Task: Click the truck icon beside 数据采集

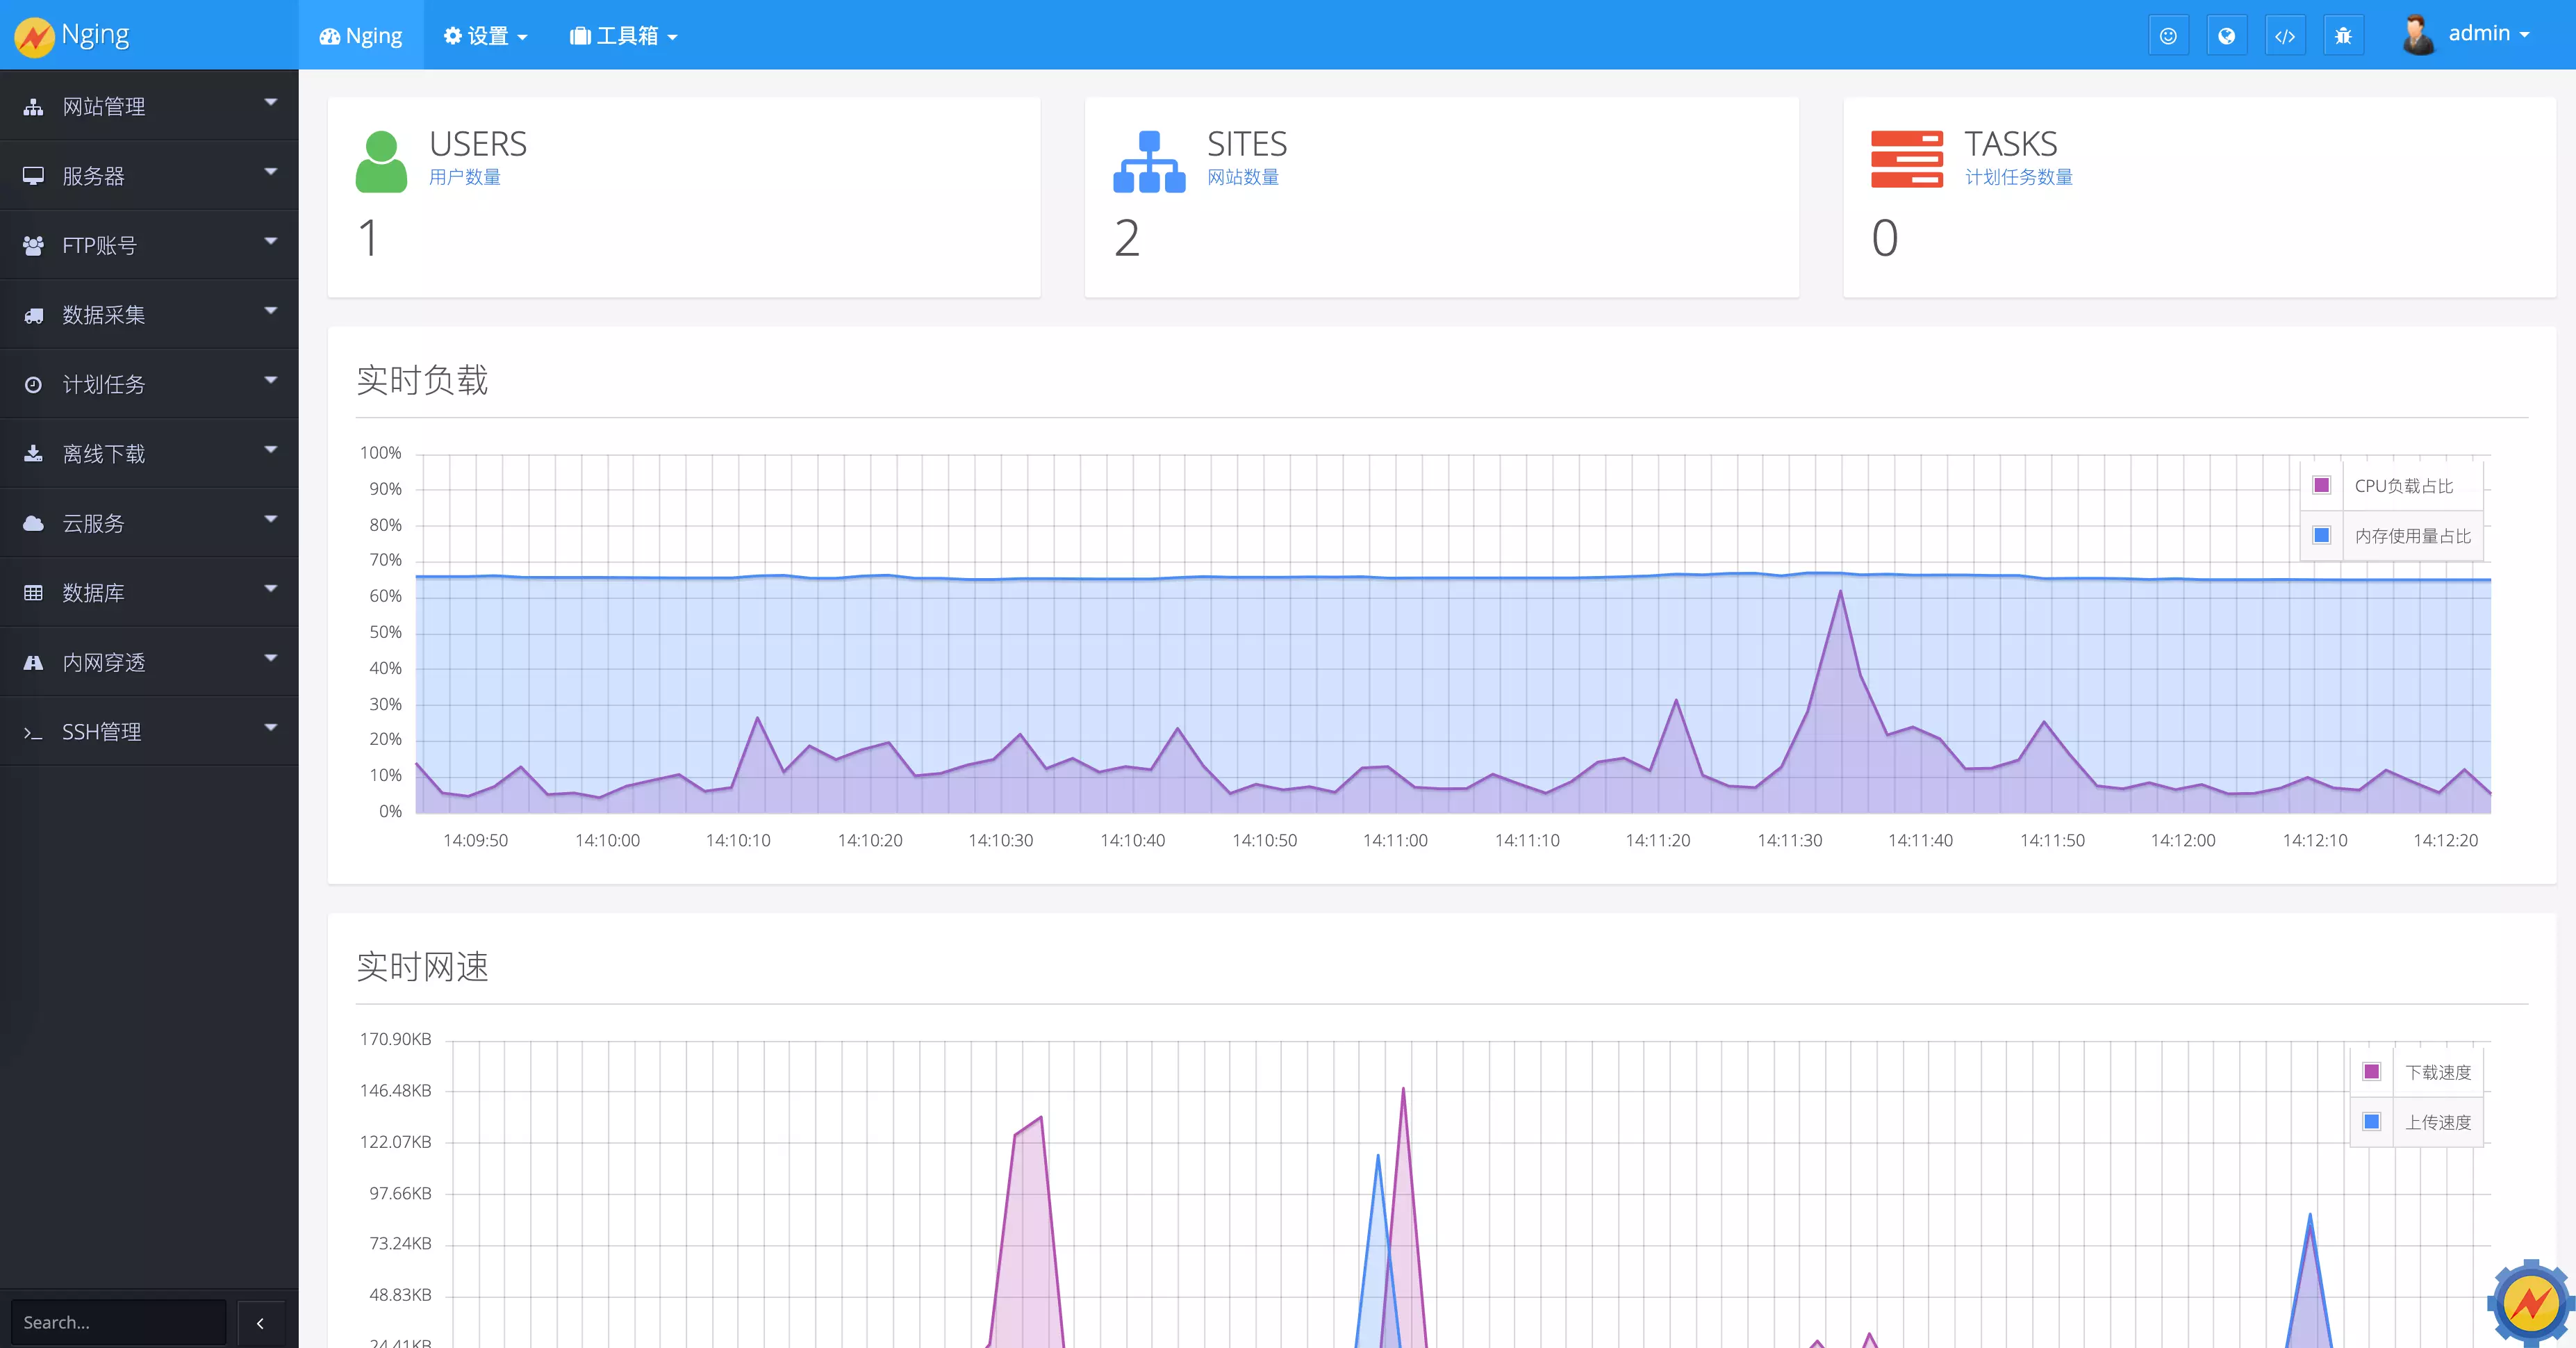Action: (33, 315)
